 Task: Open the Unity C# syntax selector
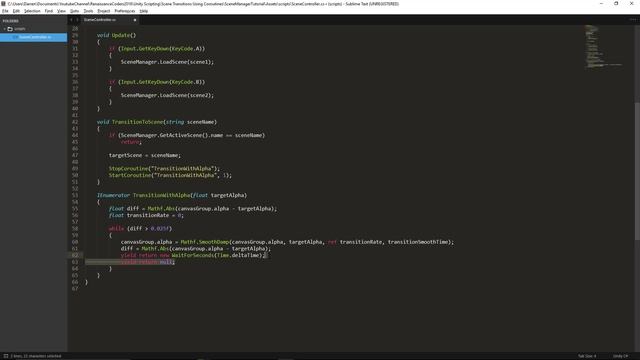click(x=620, y=356)
